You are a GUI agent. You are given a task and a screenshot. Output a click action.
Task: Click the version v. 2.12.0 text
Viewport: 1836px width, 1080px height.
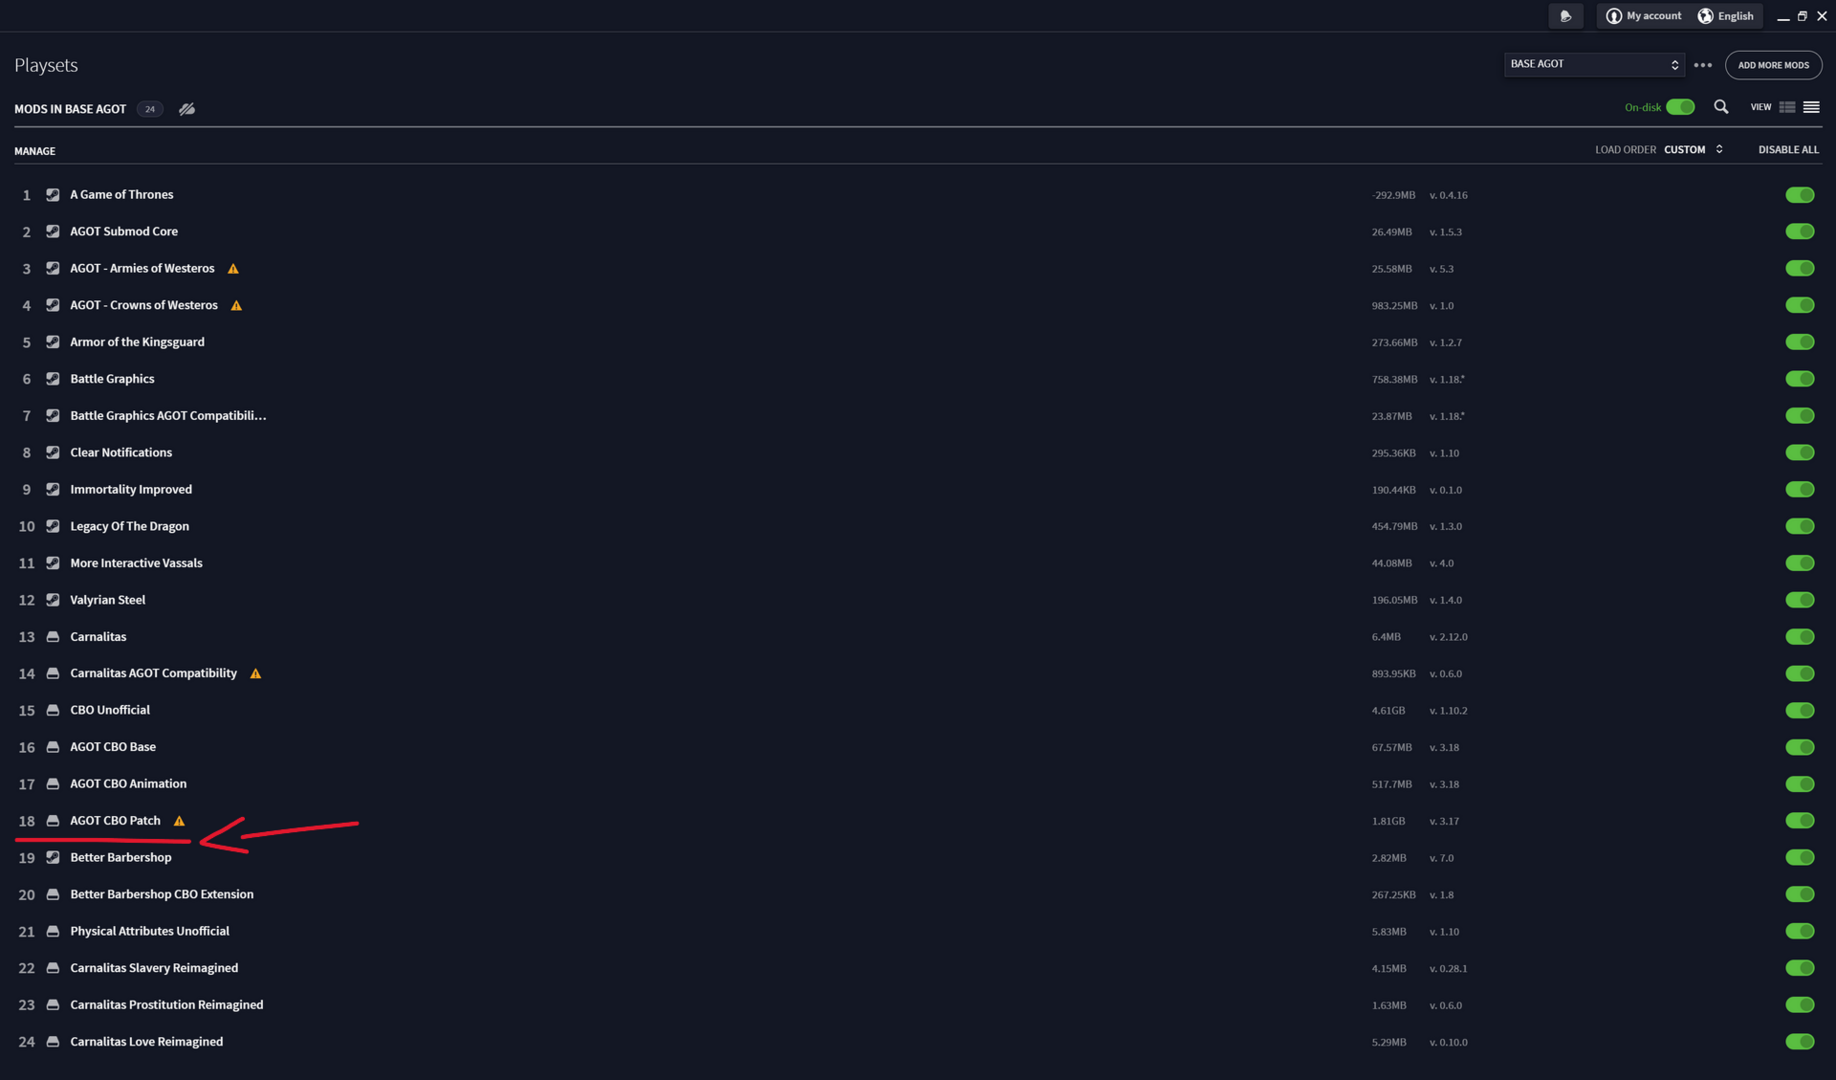[1448, 637]
